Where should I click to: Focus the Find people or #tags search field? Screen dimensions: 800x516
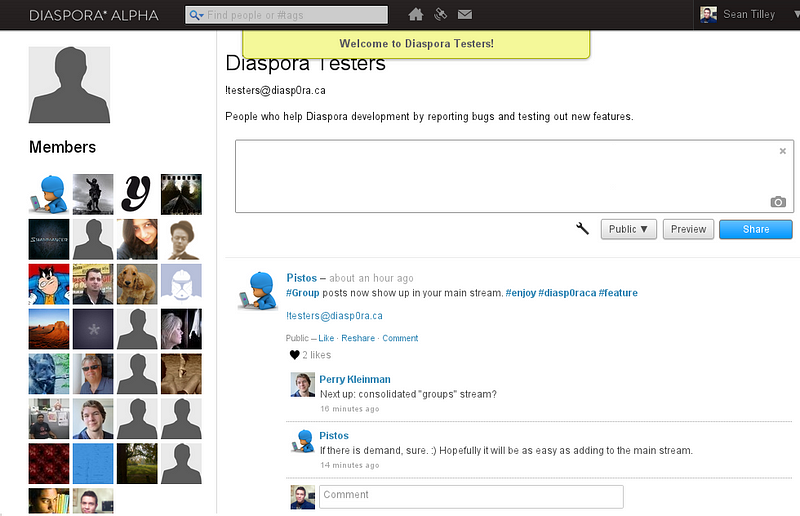pyautogui.click(x=286, y=15)
